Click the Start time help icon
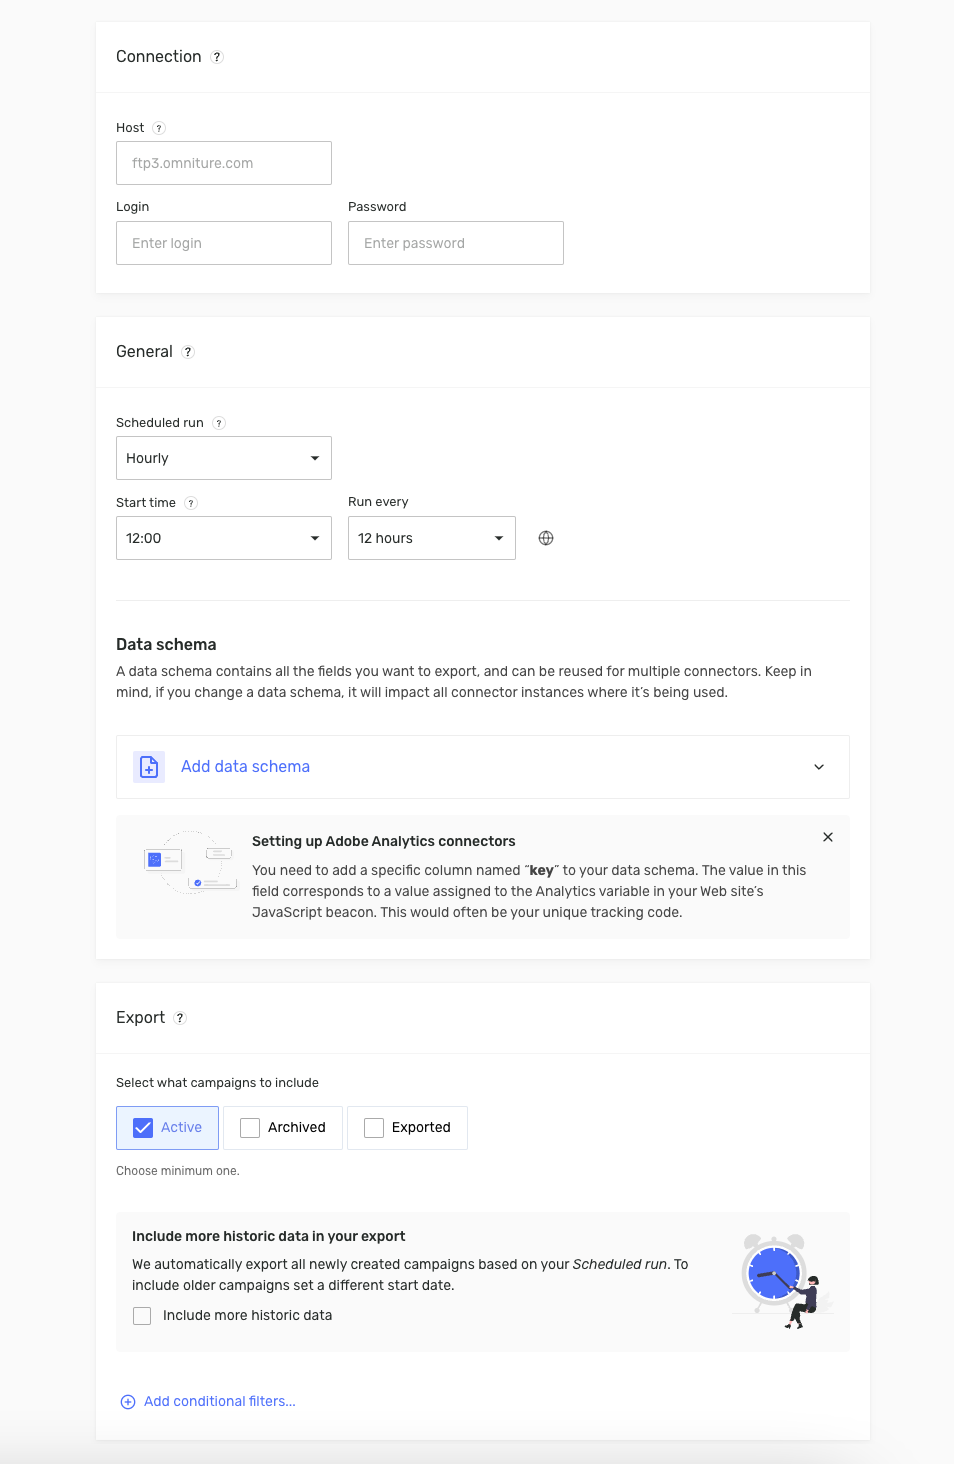The image size is (954, 1464). pyautogui.click(x=190, y=502)
